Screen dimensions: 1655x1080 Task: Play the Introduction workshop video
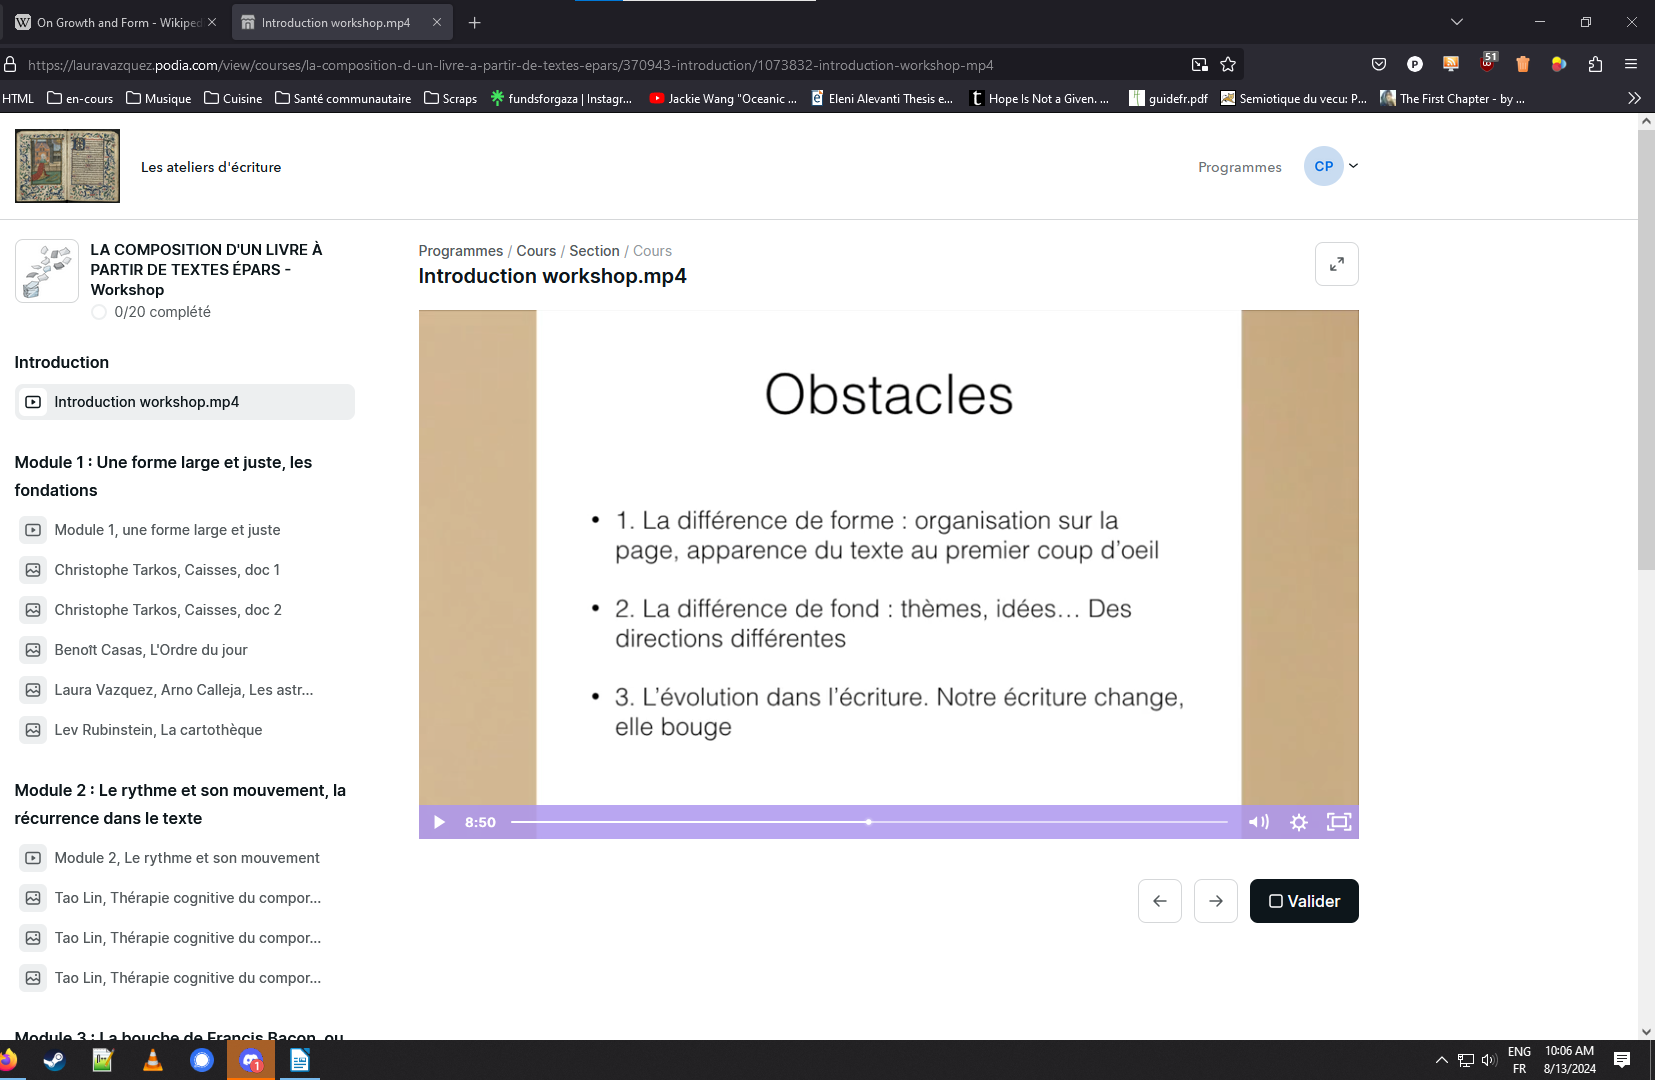439,822
